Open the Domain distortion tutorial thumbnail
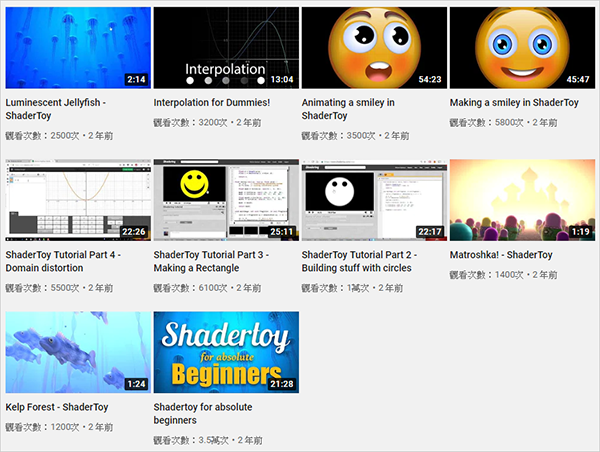The height and width of the screenshot is (452, 600). coord(78,200)
